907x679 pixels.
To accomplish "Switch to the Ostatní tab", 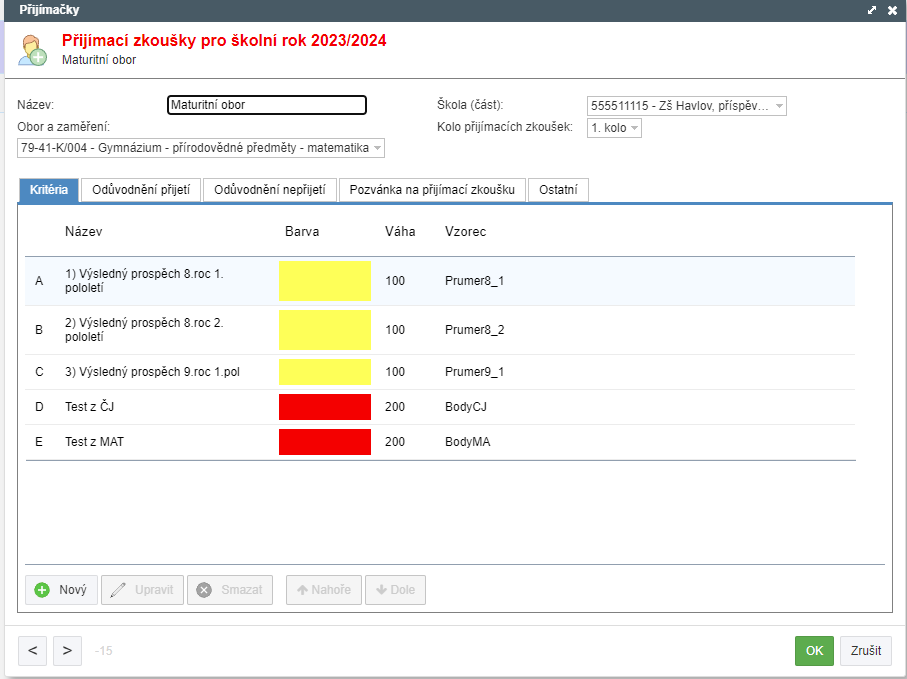I will pyautogui.click(x=558, y=190).
